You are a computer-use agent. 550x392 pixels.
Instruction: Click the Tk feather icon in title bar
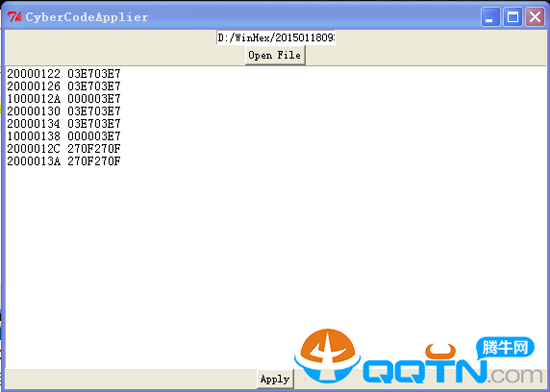[x=14, y=17]
